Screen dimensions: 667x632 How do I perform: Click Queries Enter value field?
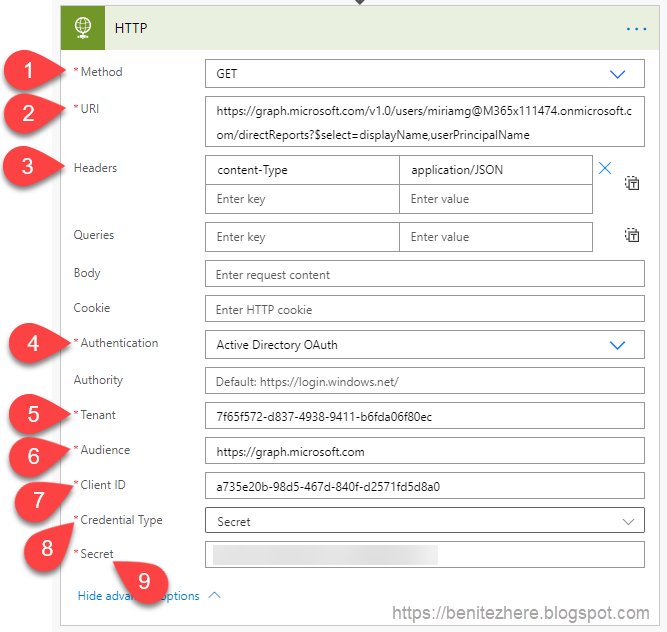496,237
